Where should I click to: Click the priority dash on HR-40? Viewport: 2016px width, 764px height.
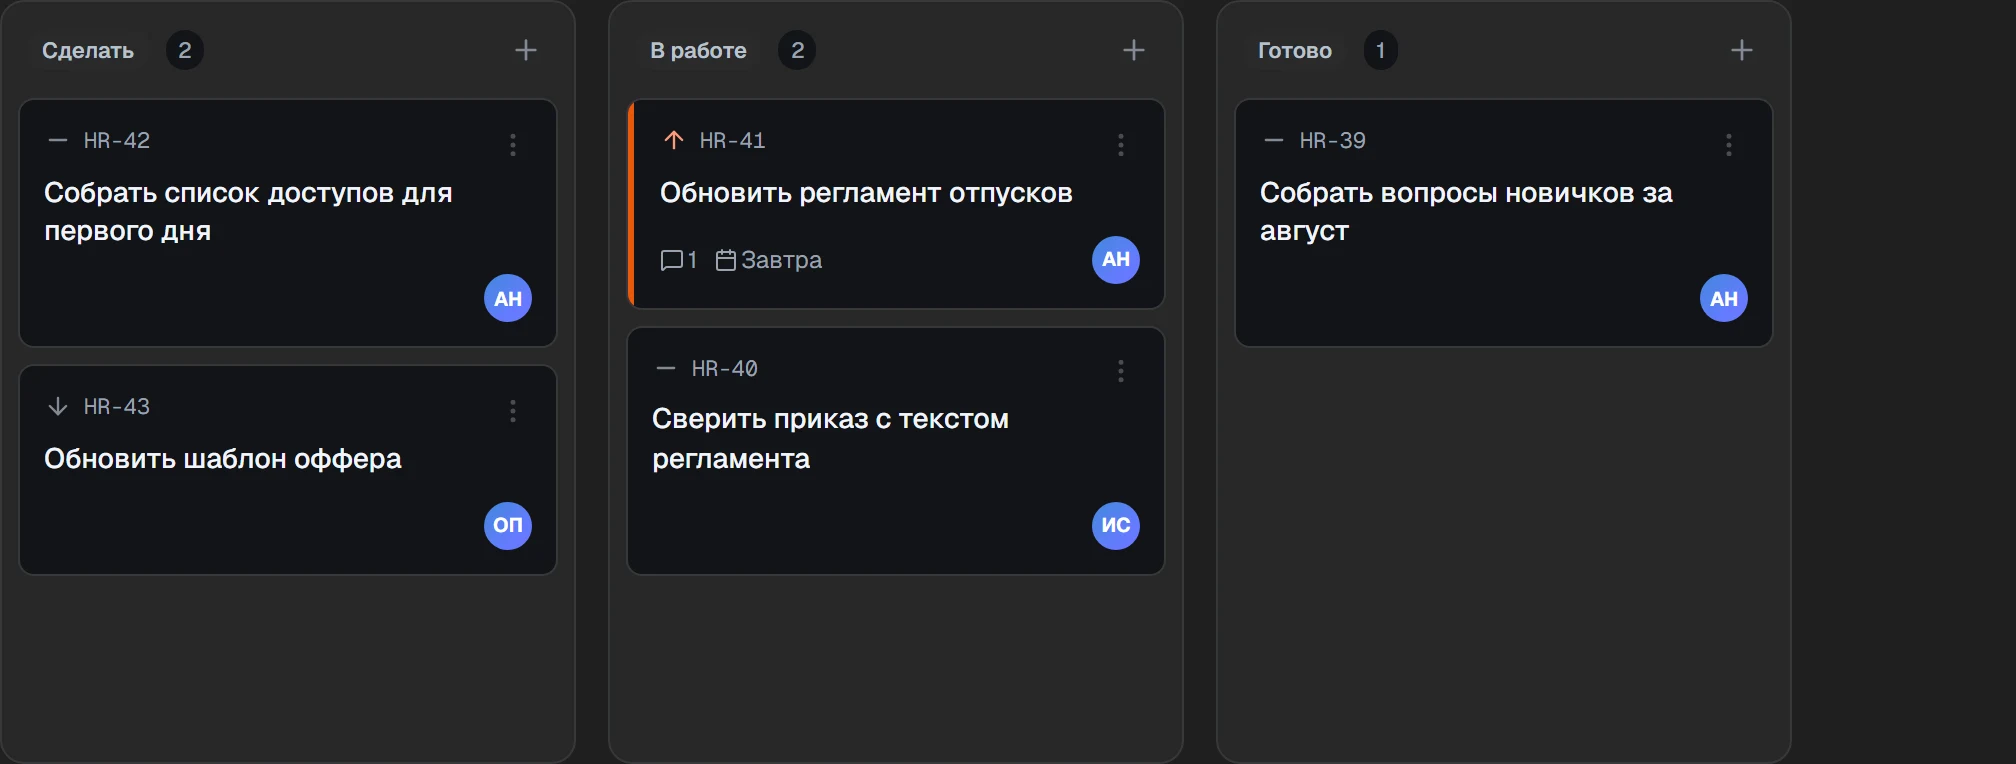pos(666,368)
